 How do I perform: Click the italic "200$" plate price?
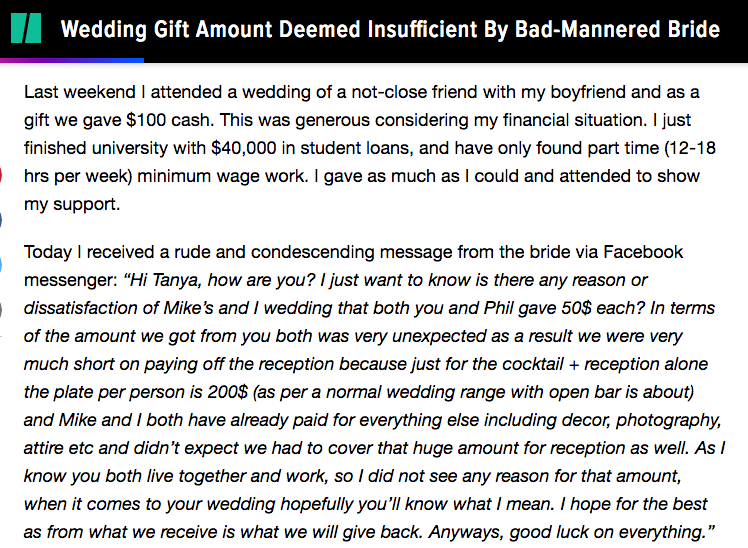[x=227, y=392]
